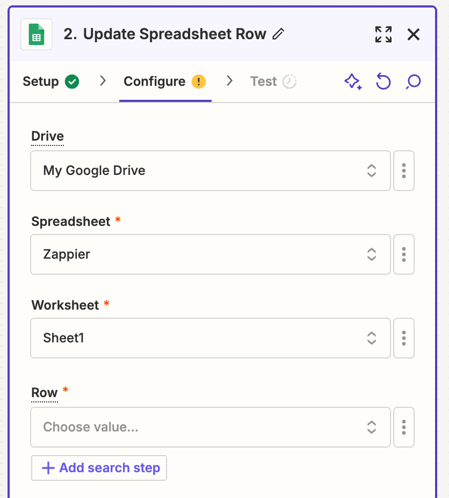Open three-dot menu beside Drive field
449x498 pixels.
point(404,171)
